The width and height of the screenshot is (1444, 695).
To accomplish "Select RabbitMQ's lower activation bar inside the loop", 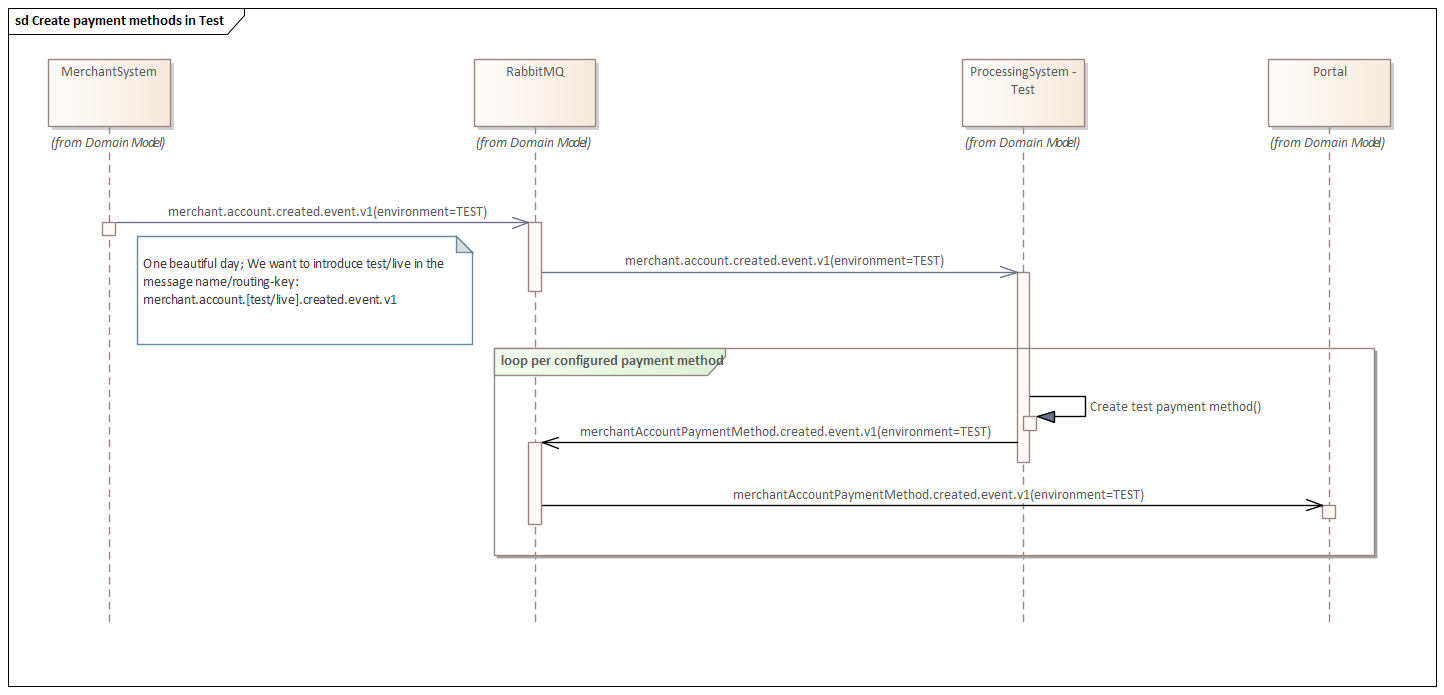I will pyautogui.click(x=535, y=482).
